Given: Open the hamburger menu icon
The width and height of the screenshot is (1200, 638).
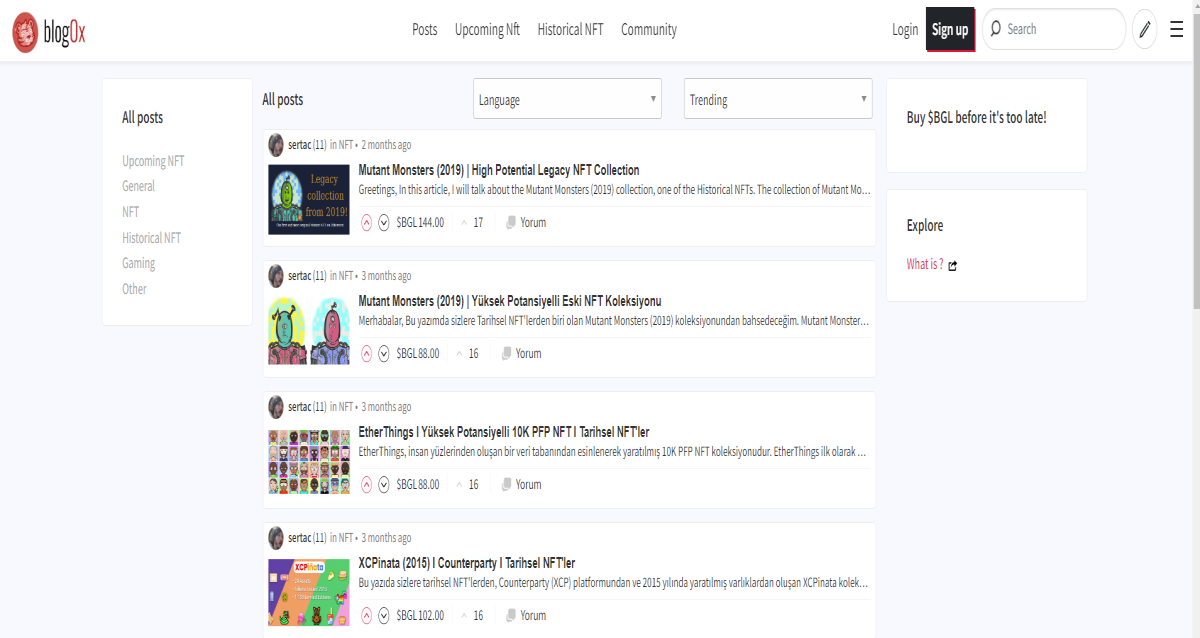Looking at the screenshot, I should (x=1177, y=29).
